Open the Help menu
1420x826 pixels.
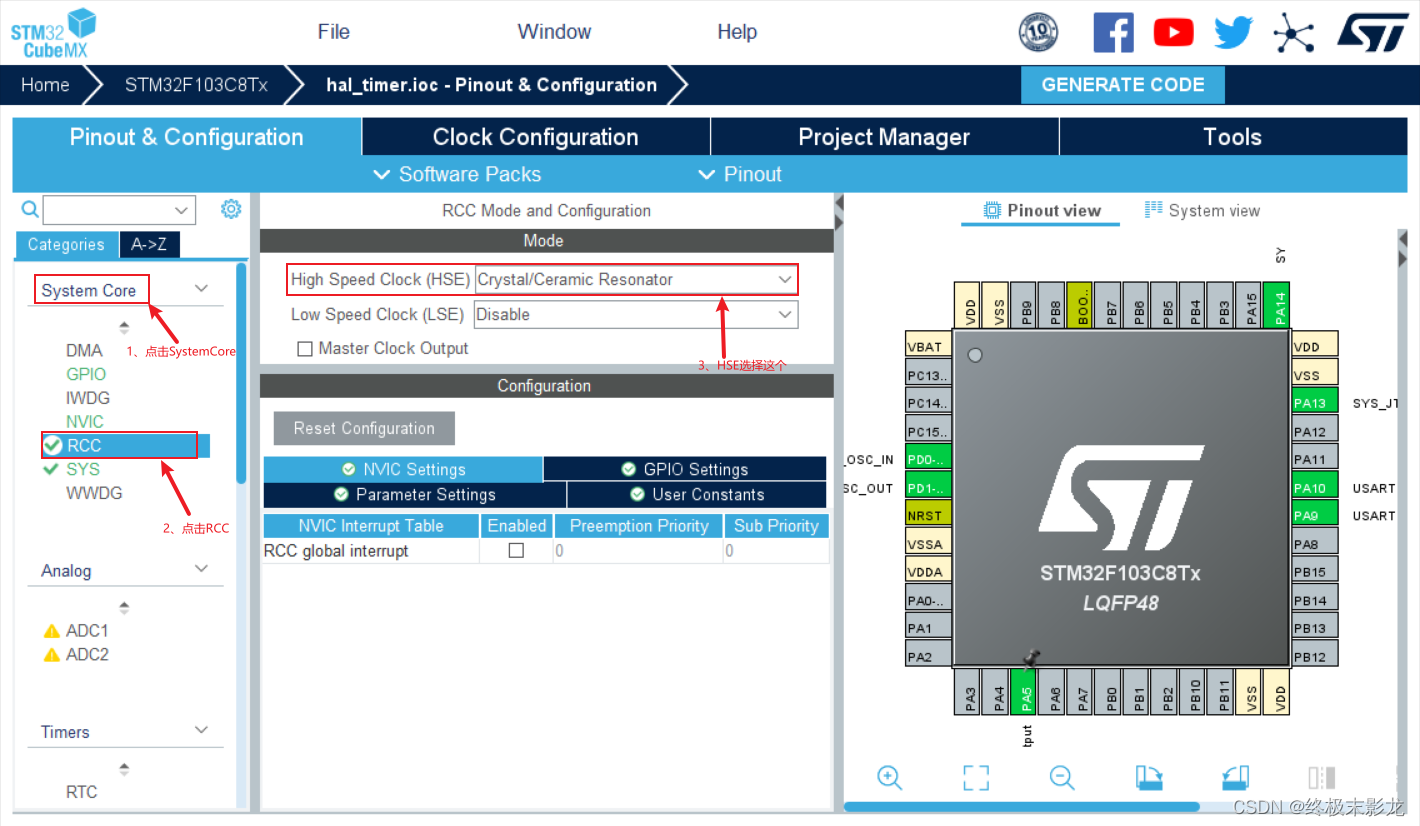tap(737, 32)
